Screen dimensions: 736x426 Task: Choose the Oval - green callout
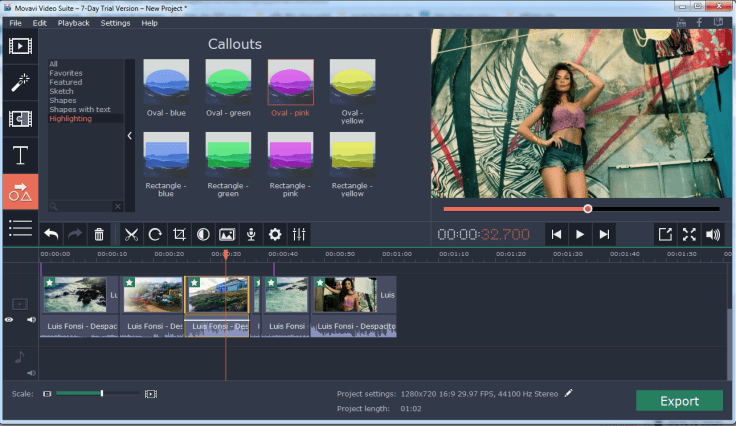pos(228,88)
